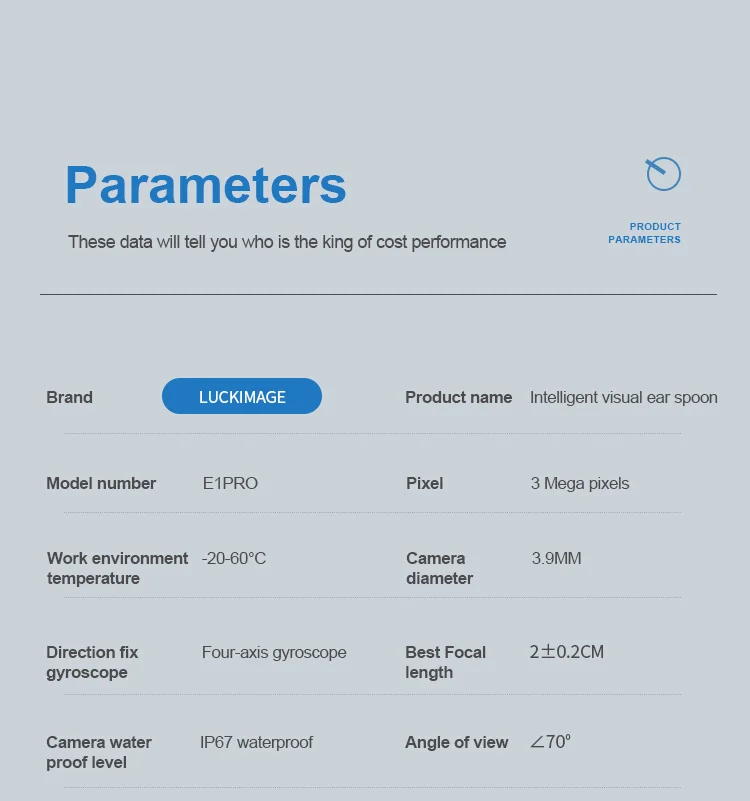Select the Four-axis gyroscope value
750x801 pixels.
click(x=274, y=652)
